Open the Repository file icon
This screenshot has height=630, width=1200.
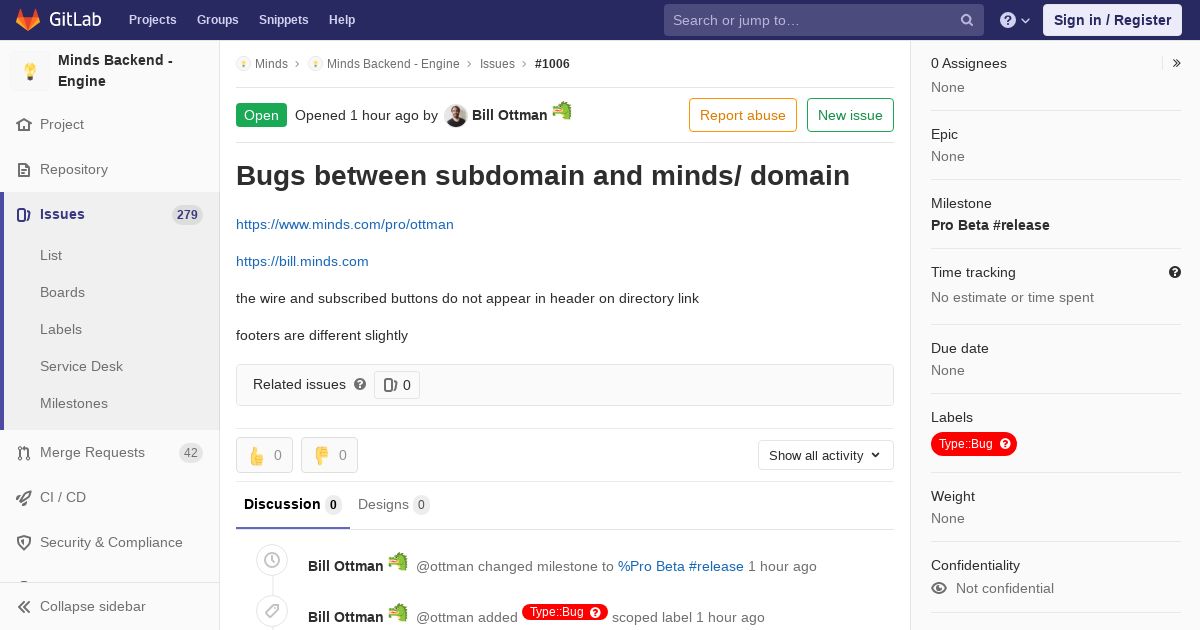(x=24, y=170)
